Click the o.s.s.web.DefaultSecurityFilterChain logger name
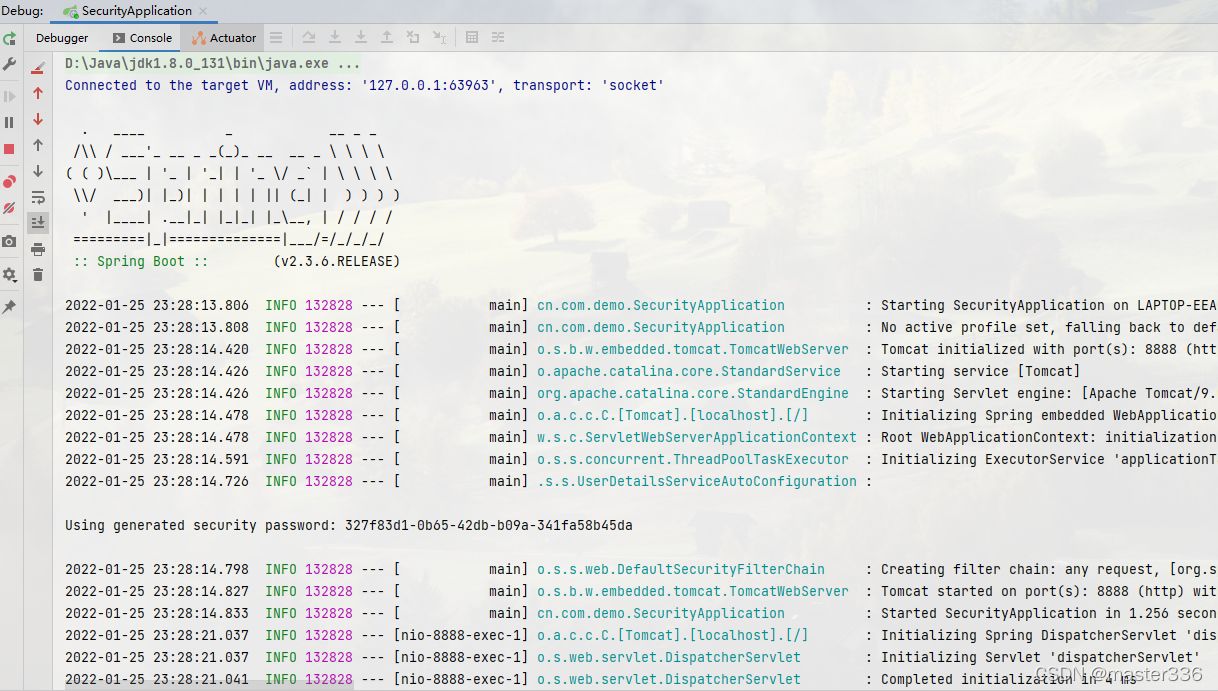Screen dimensions: 1218x691 (681, 569)
